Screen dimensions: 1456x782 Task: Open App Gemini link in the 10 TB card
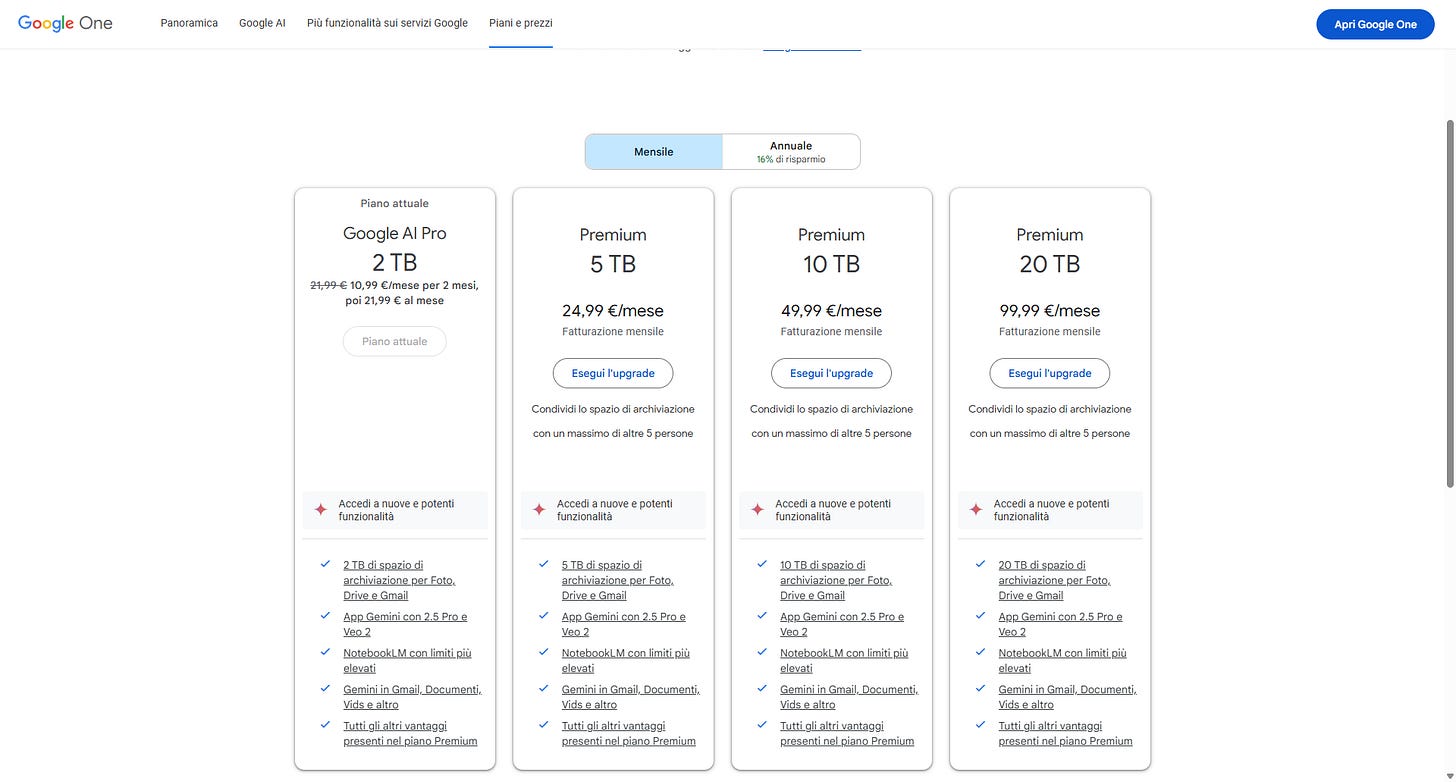pyautogui.click(x=842, y=624)
